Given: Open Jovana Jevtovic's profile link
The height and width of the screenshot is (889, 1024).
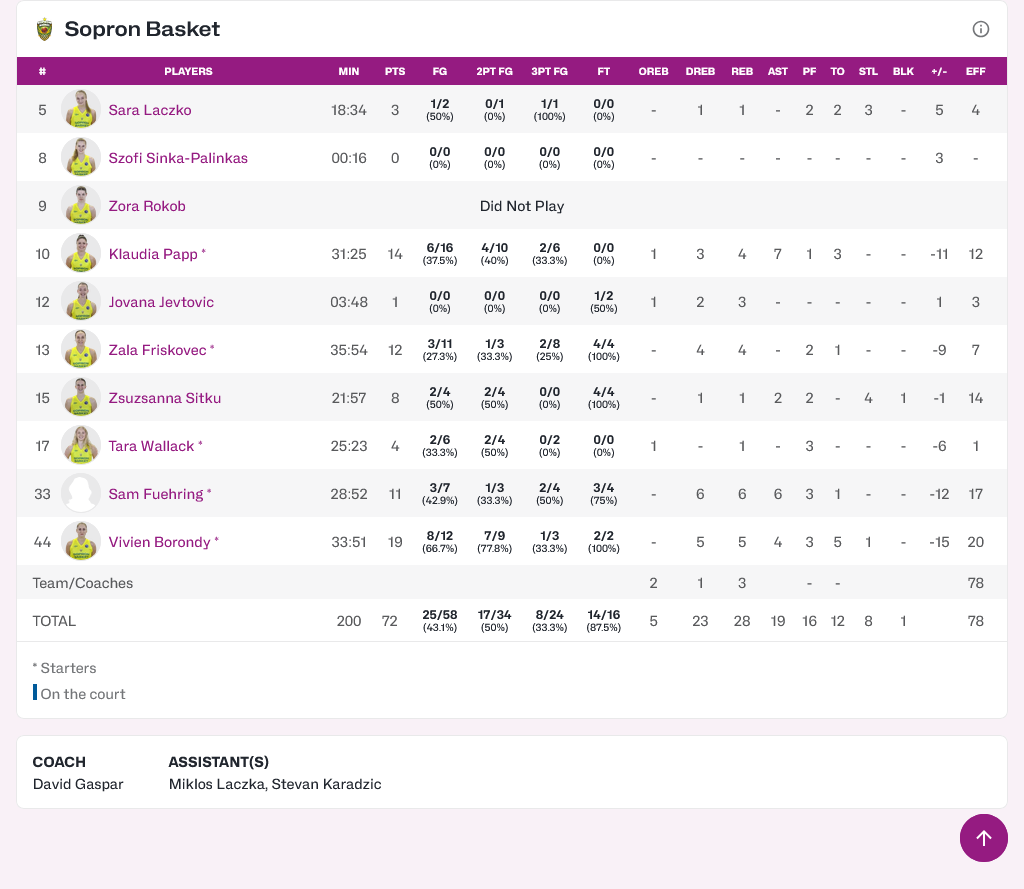Looking at the screenshot, I should coord(161,302).
